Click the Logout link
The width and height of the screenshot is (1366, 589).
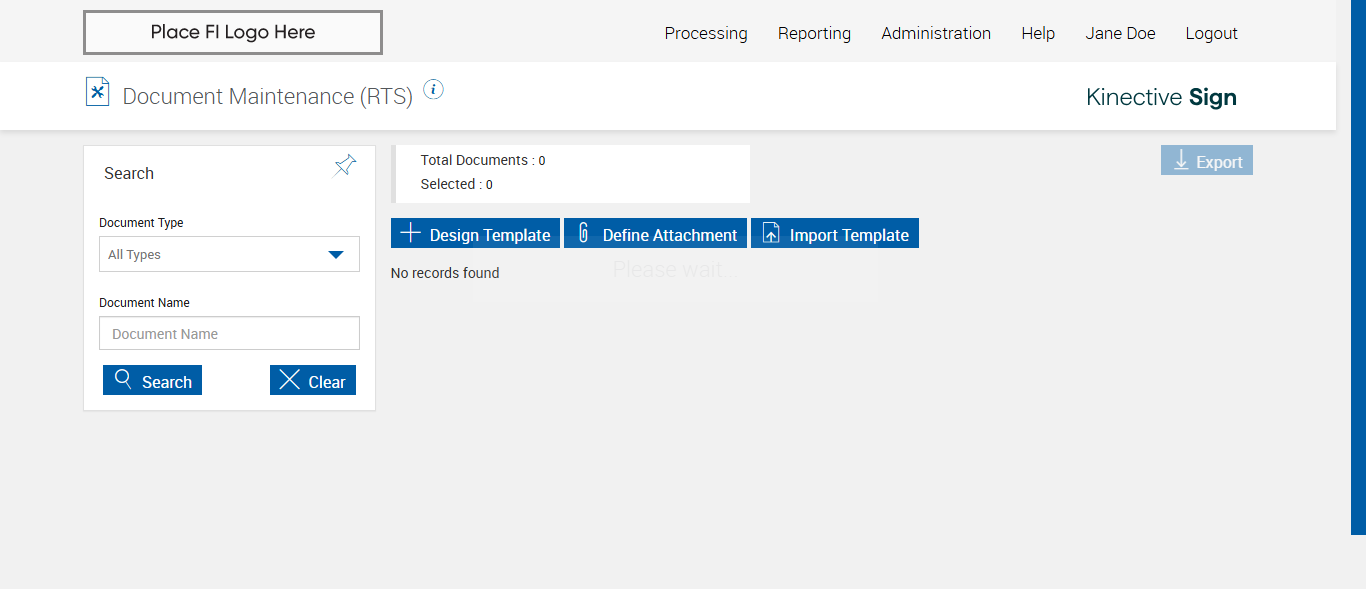click(1211, 33)
